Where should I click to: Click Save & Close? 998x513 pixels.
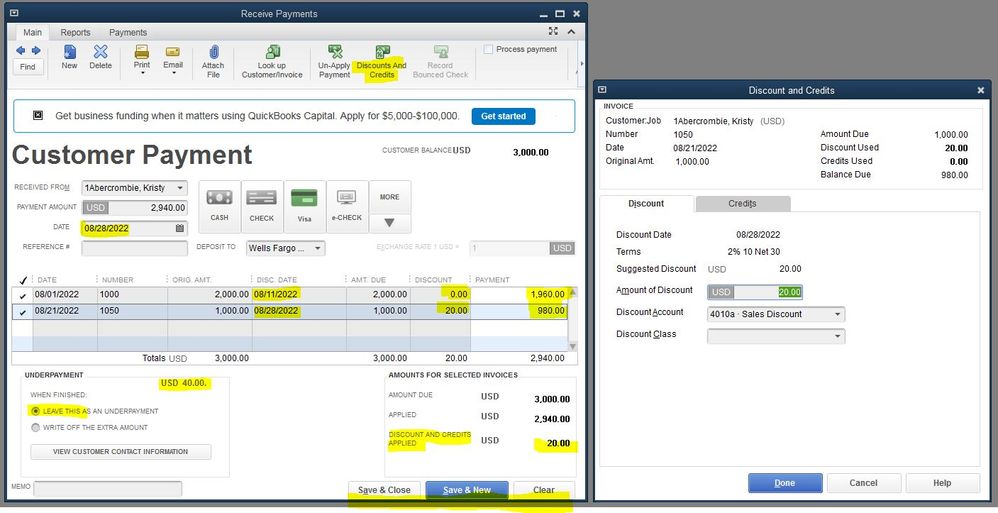click(384, 490)
